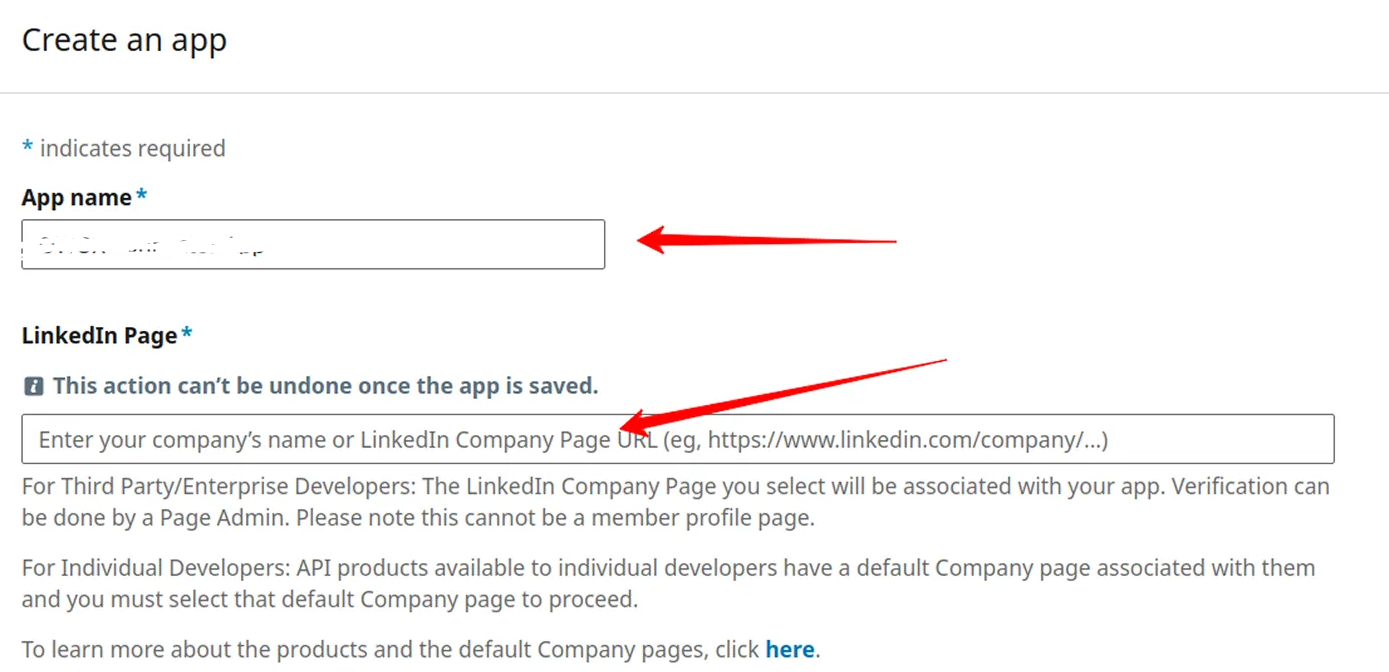Open the "here" link about default Company pages
The width and height of the screenshot is (1389, 672).
[x=789, y=650]
